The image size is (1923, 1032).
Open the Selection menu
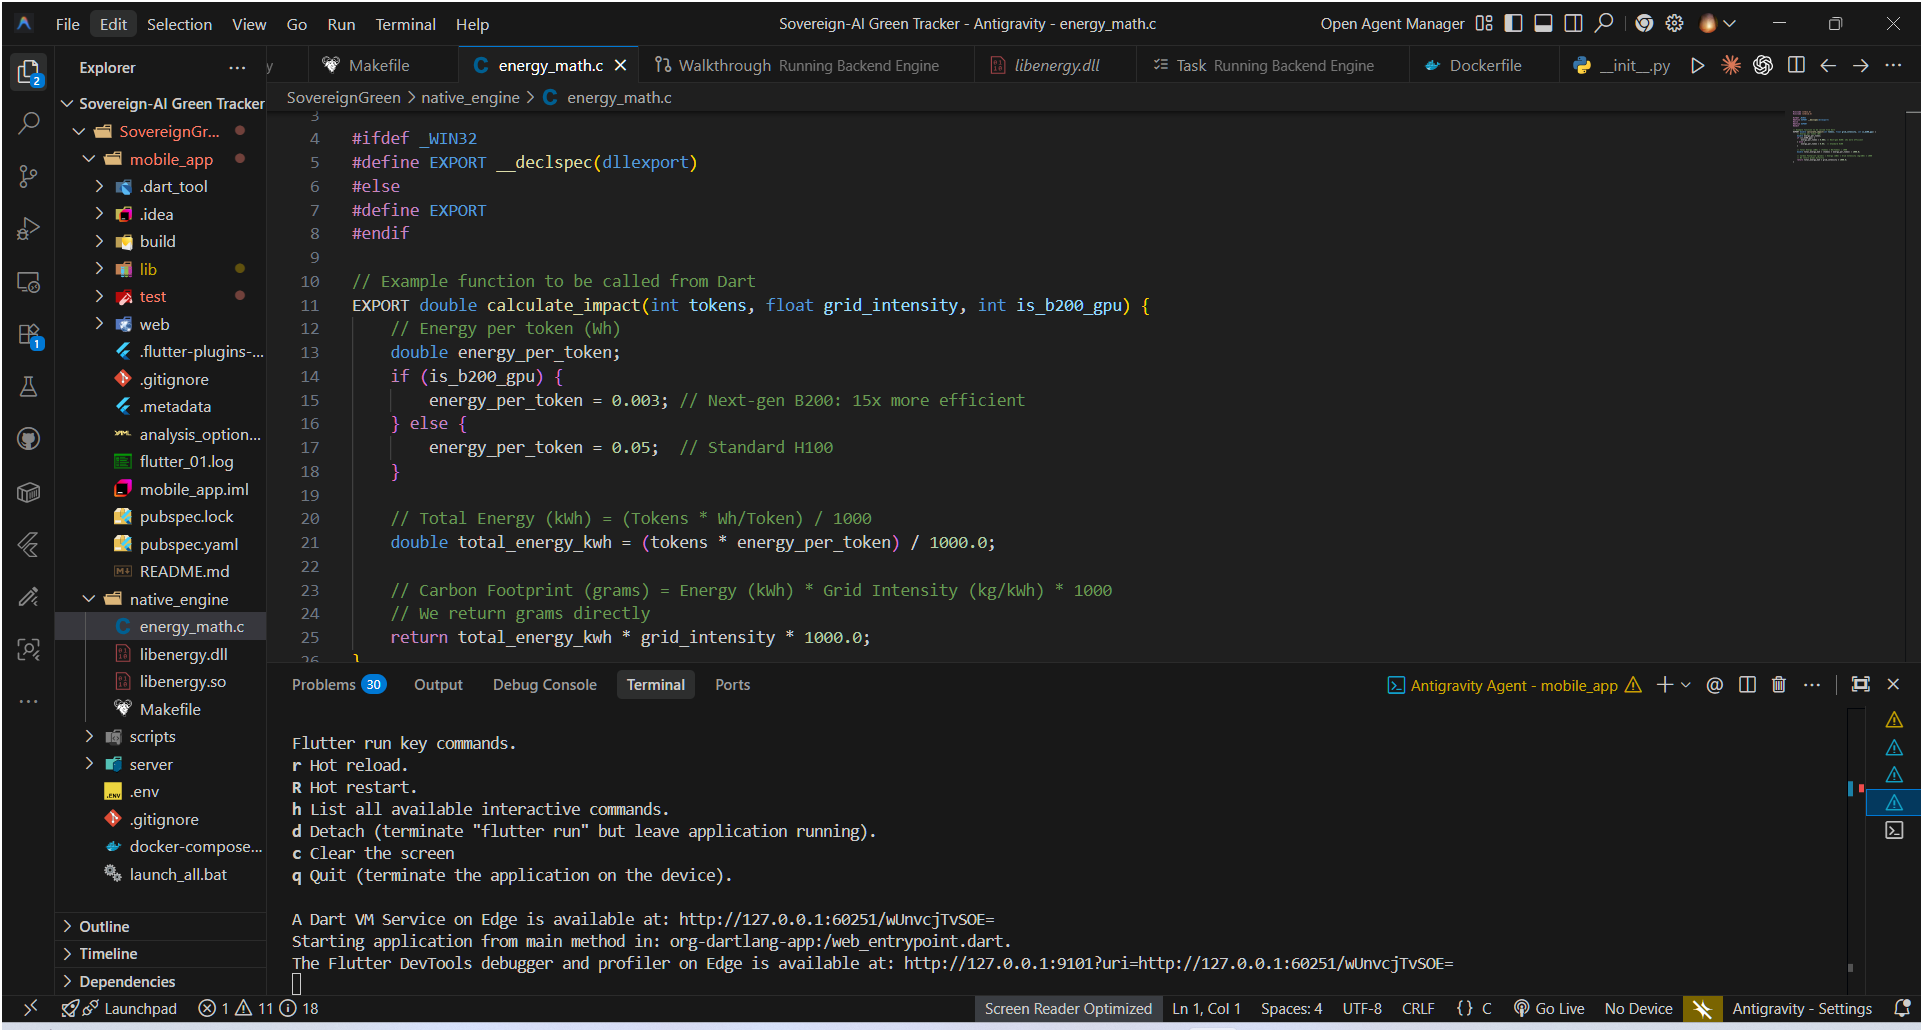(179, 24)
